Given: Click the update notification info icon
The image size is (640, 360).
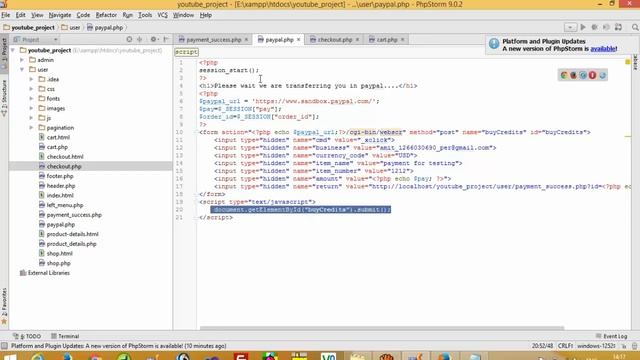Looking at the screenshot, I should click(x=494, y=44).
